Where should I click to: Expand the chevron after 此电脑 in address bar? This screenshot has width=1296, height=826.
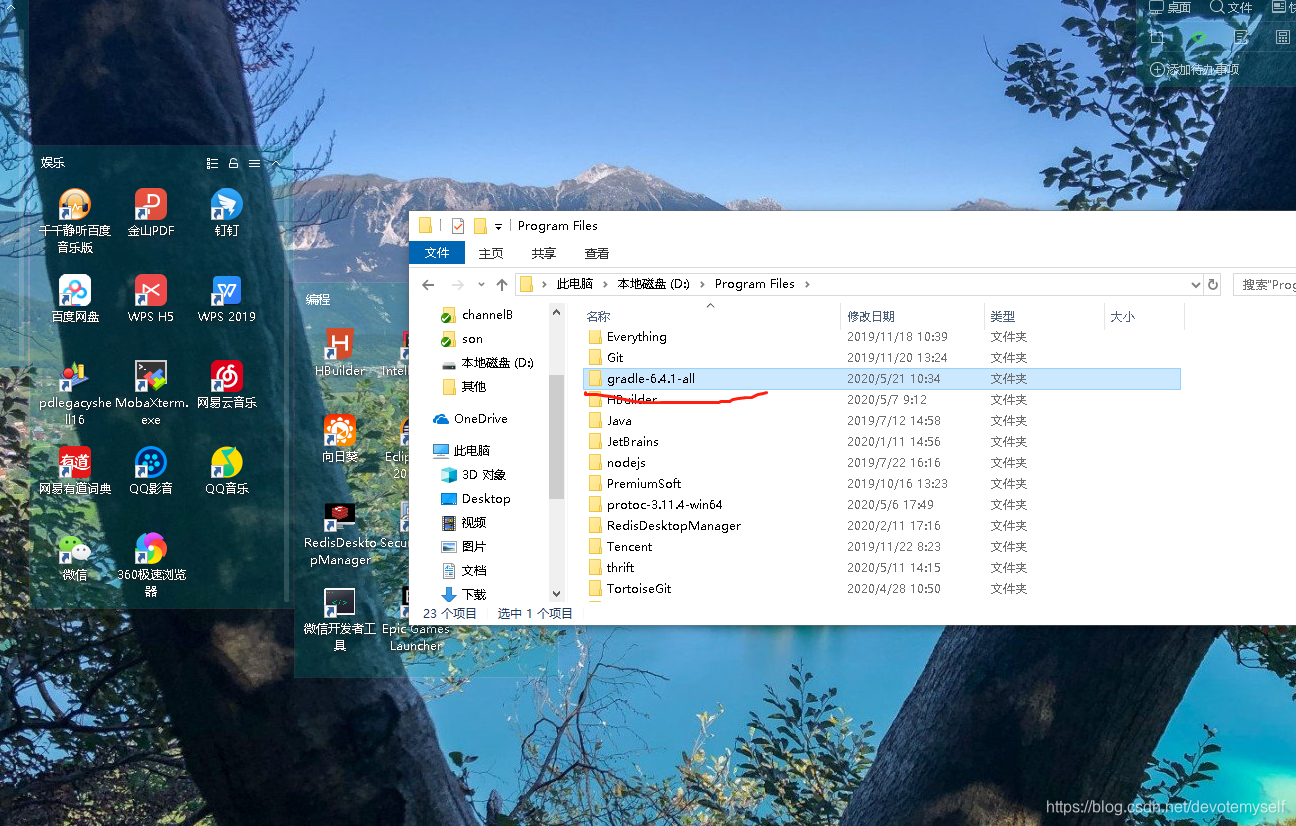click(x=605, y=284)
